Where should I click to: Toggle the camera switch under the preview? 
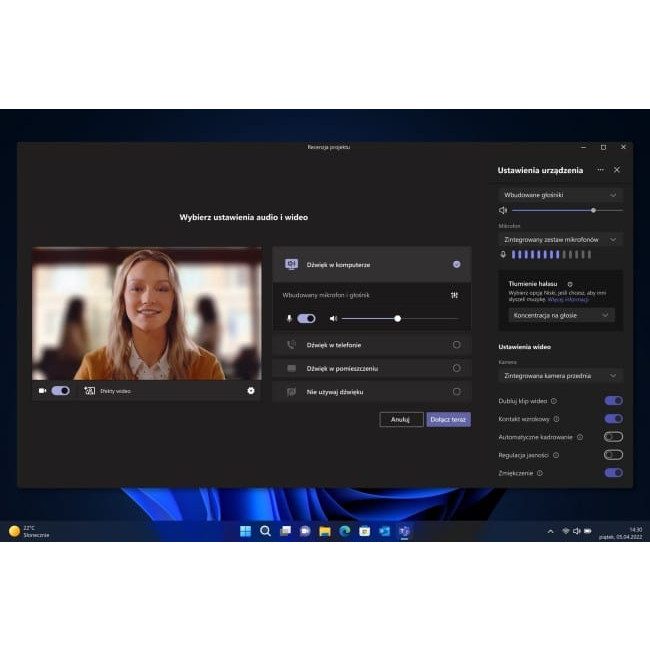[x=61, y=390]
